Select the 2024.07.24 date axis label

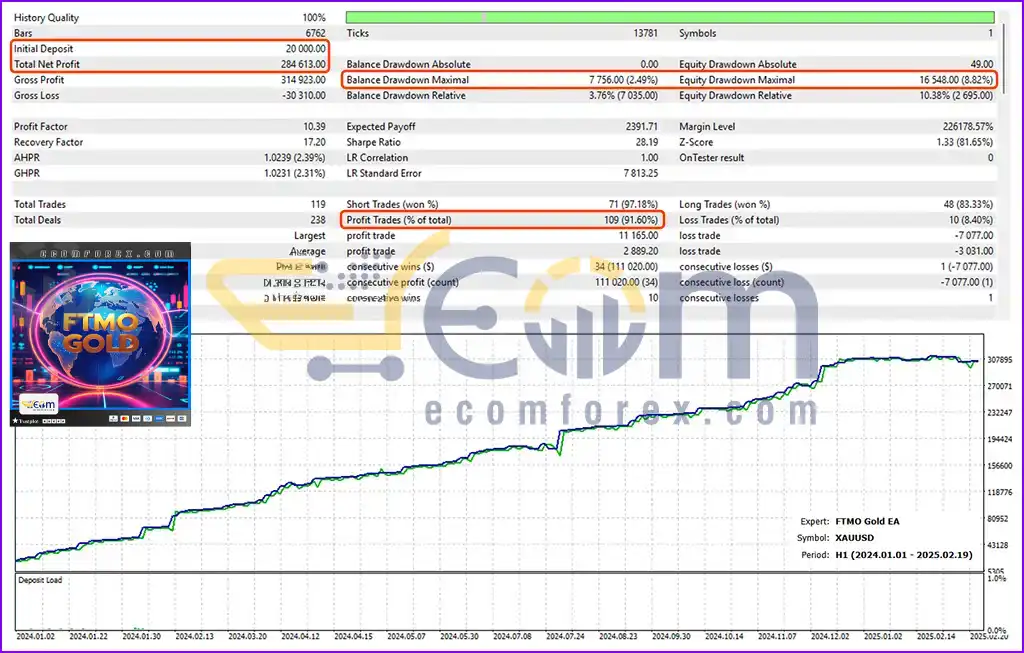(x=565, y=636)
